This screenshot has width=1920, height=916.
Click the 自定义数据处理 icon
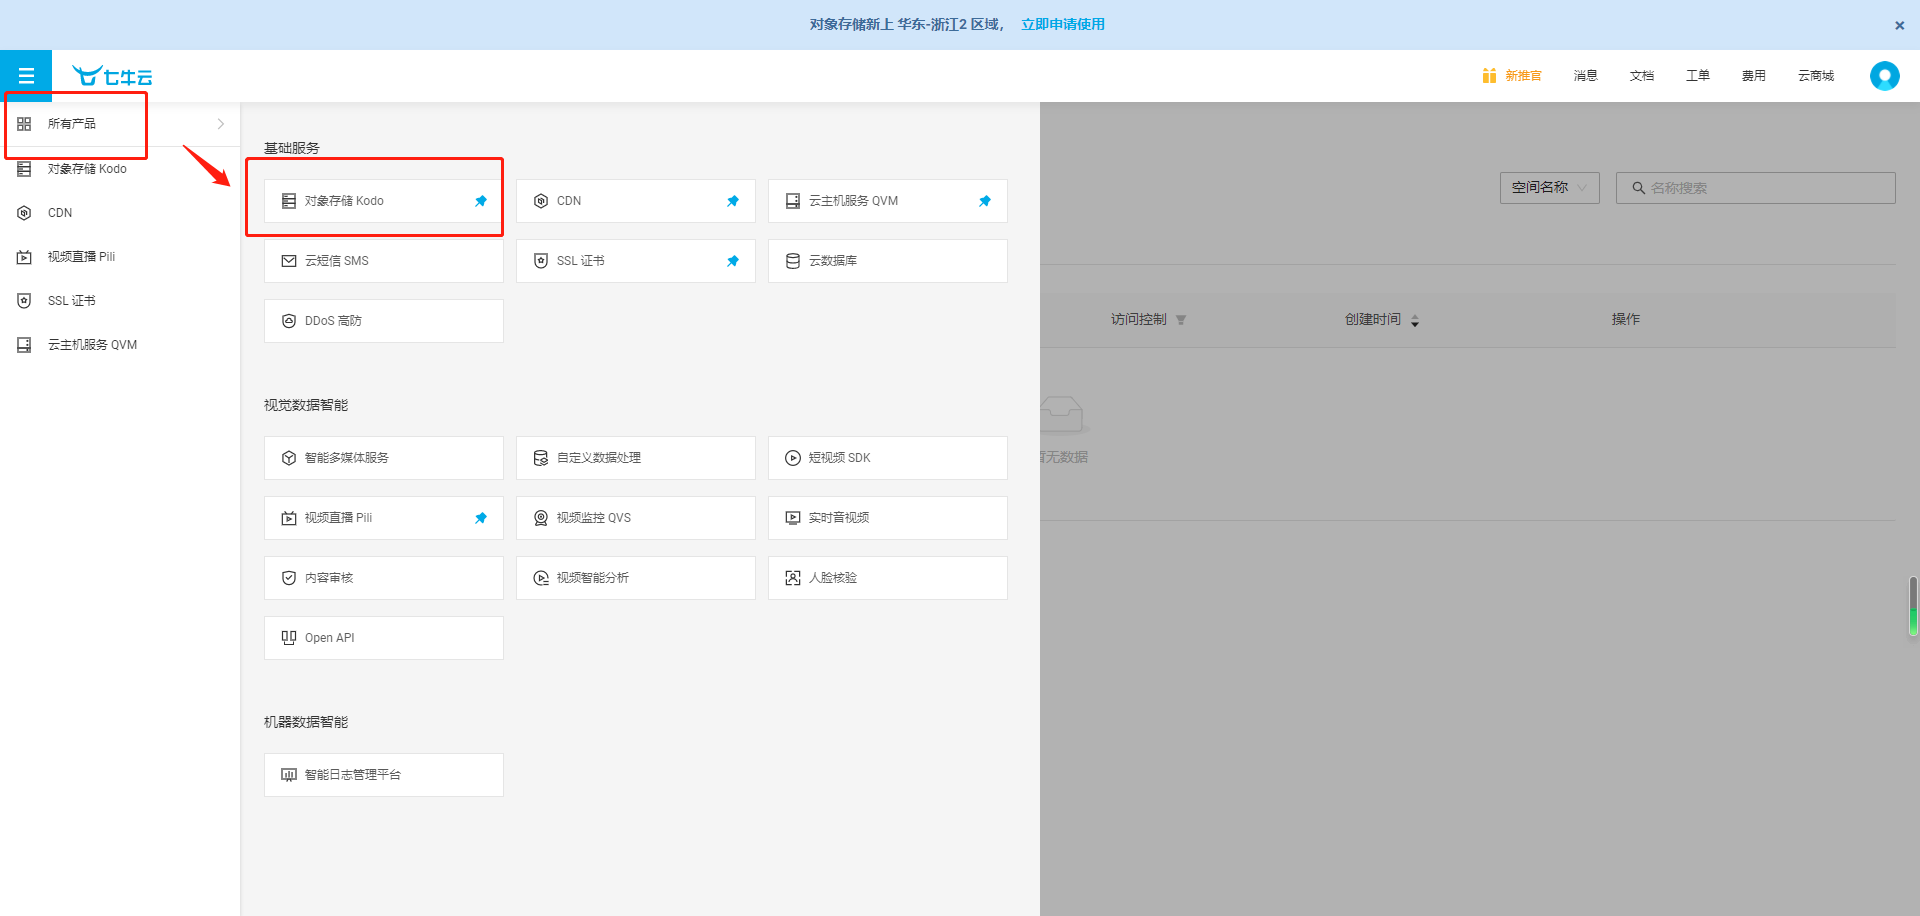pos(541,458)
